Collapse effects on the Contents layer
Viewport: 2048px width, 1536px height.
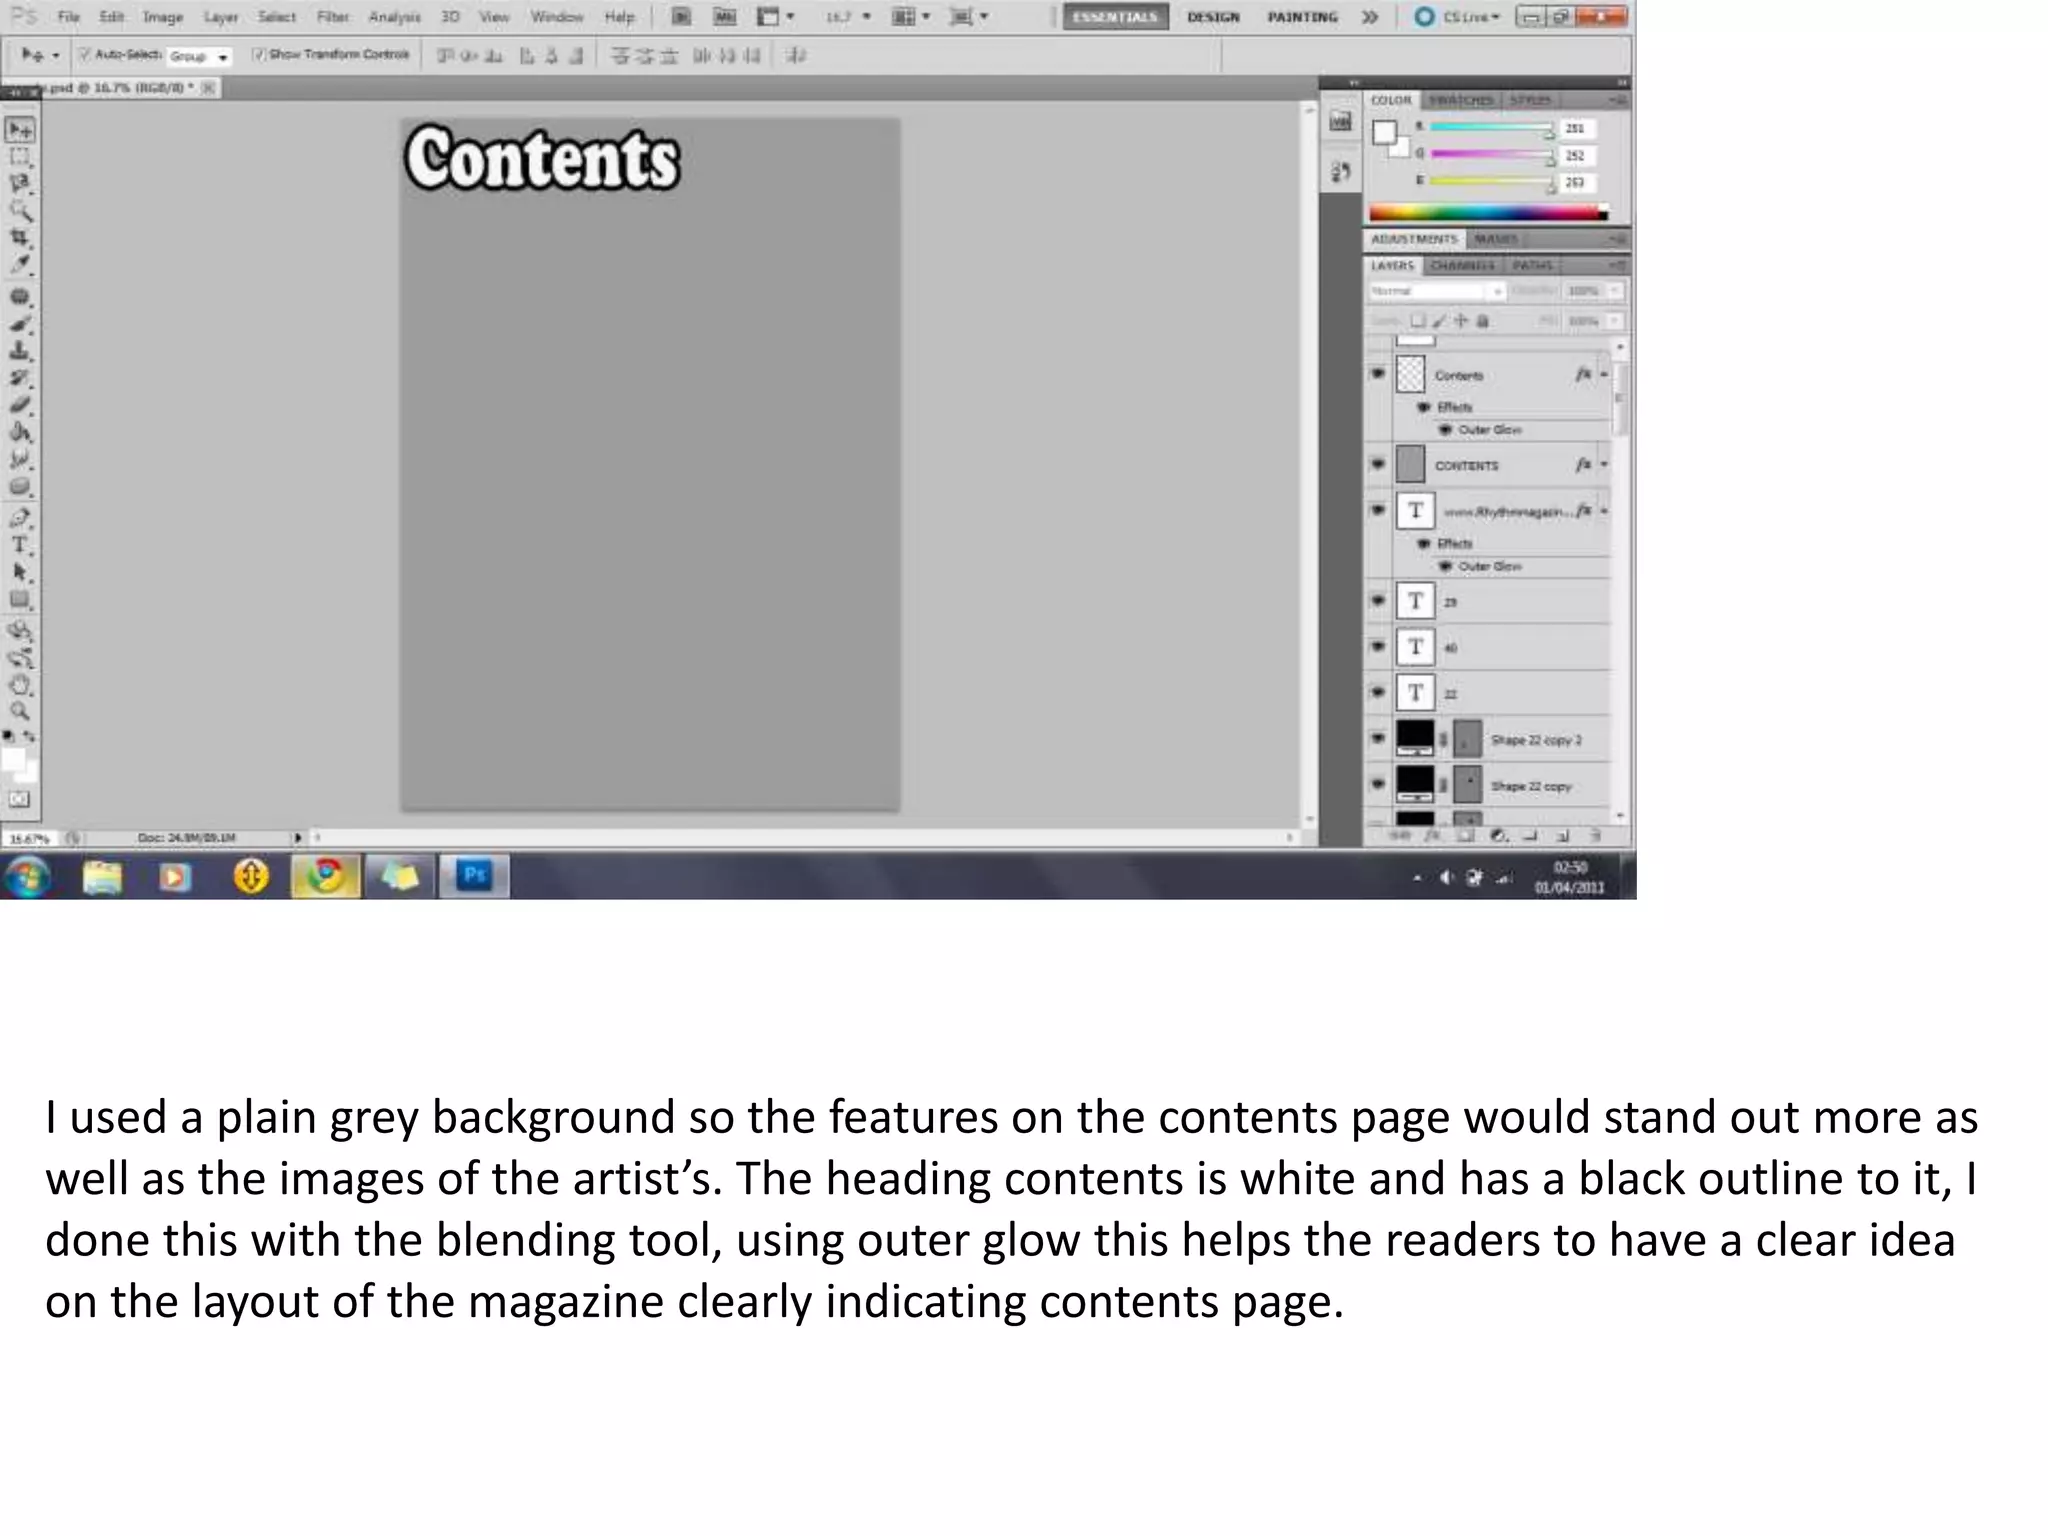point(1604,375)
